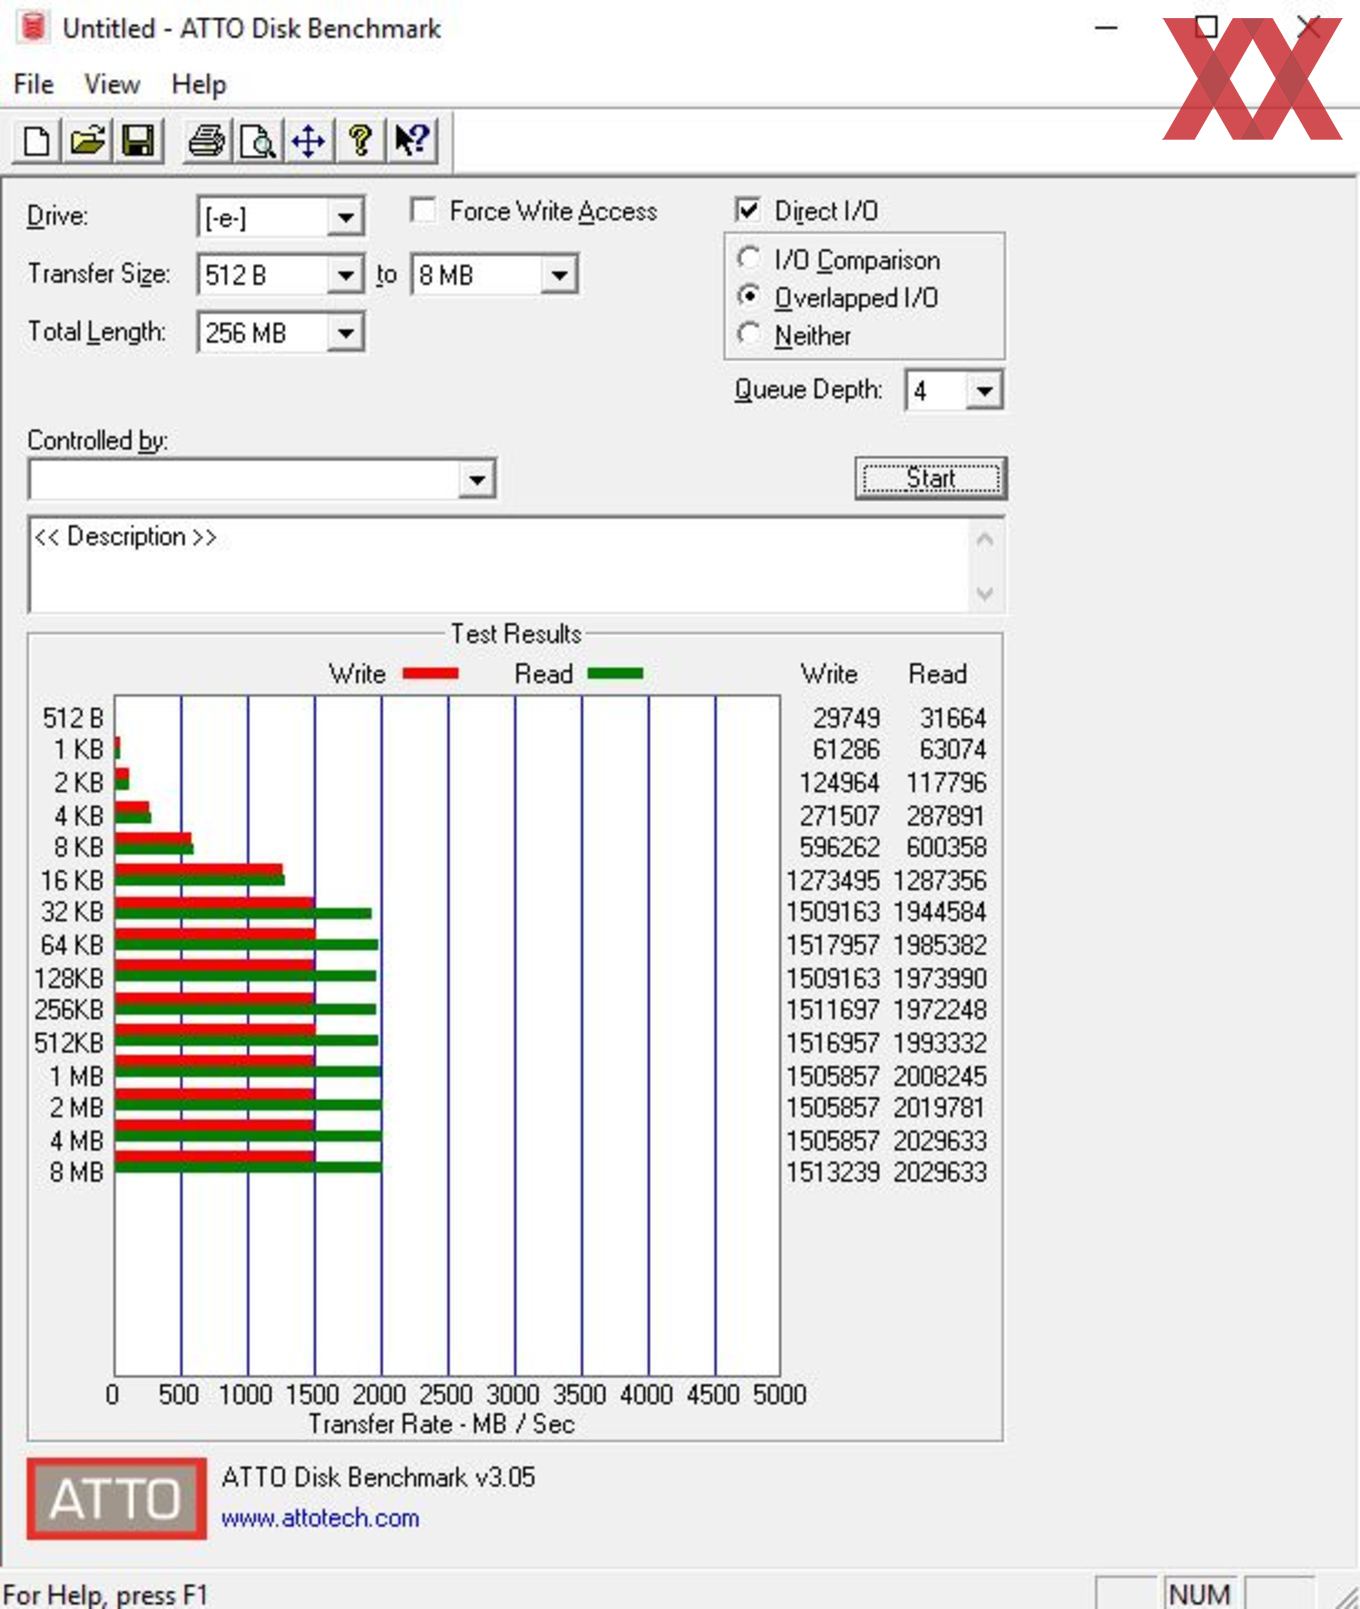1360x1609 pixels.
Task: Click the 16 KB row label
Action: click(72, 880)
